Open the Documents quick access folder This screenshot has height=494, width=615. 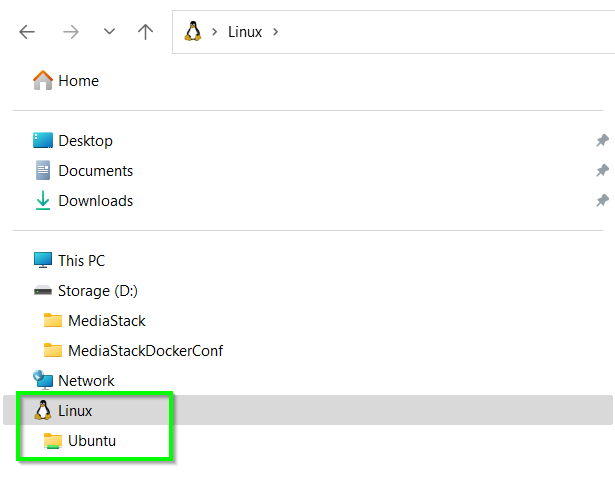(x=94, y=171)
